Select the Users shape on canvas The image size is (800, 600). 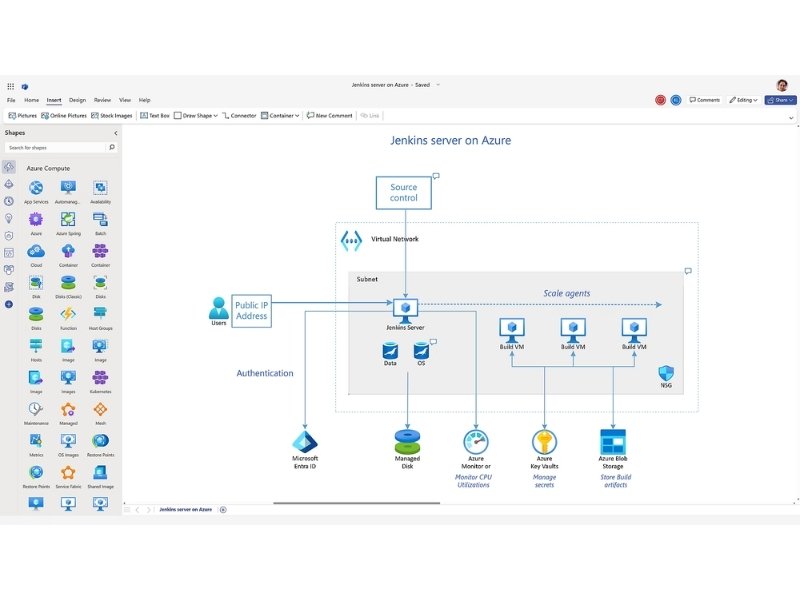[x=218, y=311]
